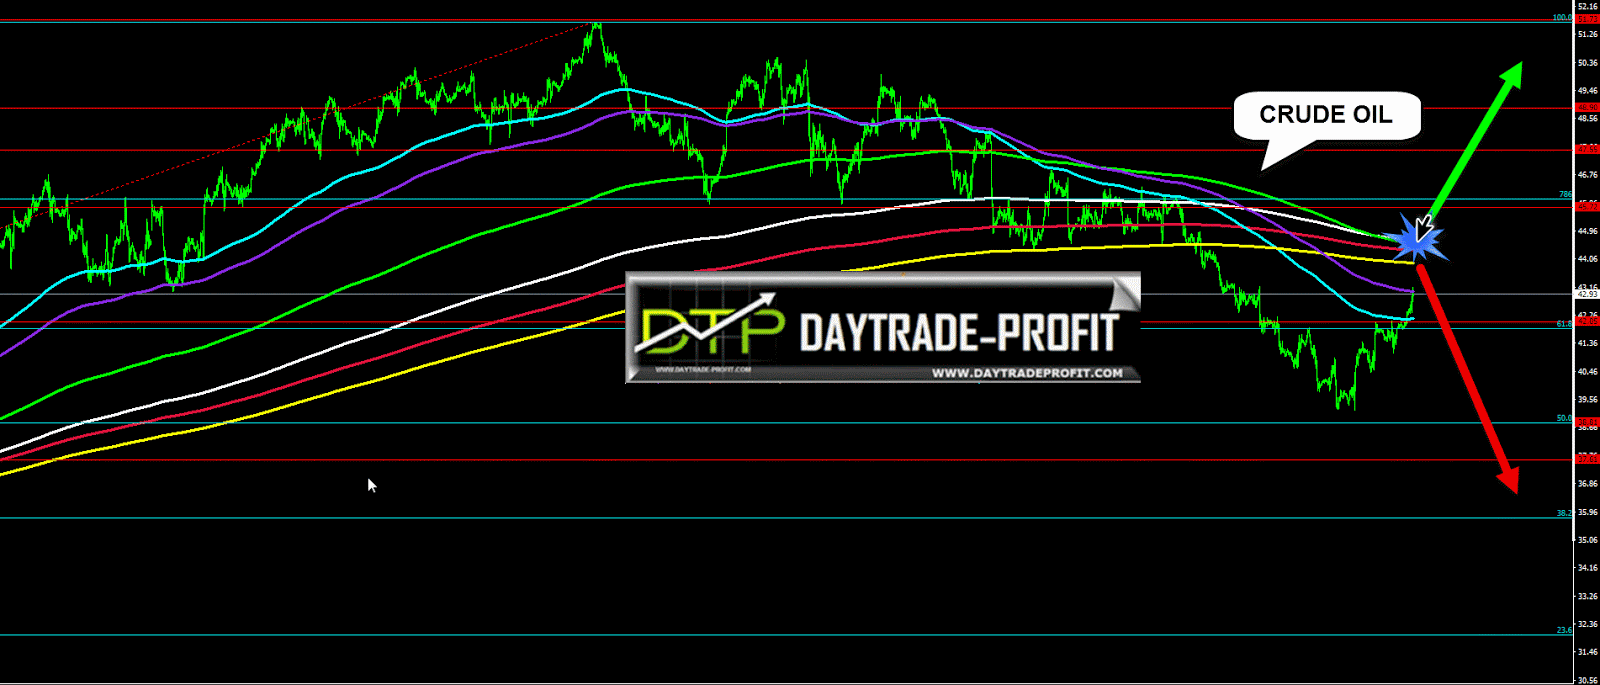
Task: Click the red 45.72 price level tag
Action: [x=1587, y=206]
